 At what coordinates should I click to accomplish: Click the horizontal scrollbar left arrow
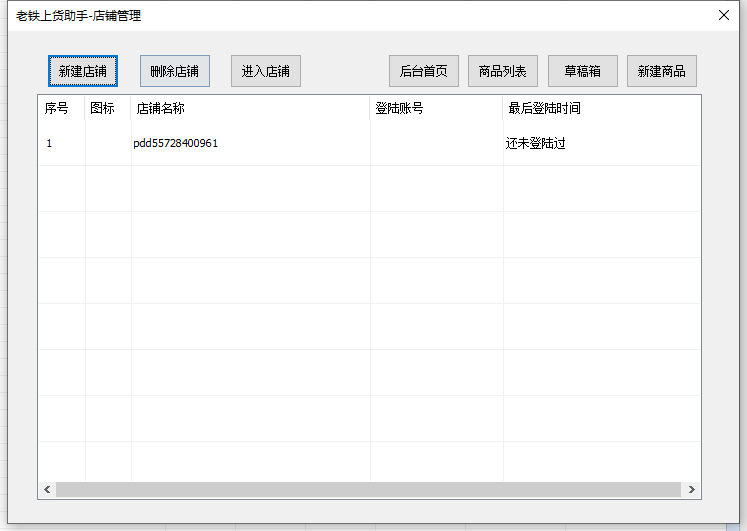click(47, 490)
